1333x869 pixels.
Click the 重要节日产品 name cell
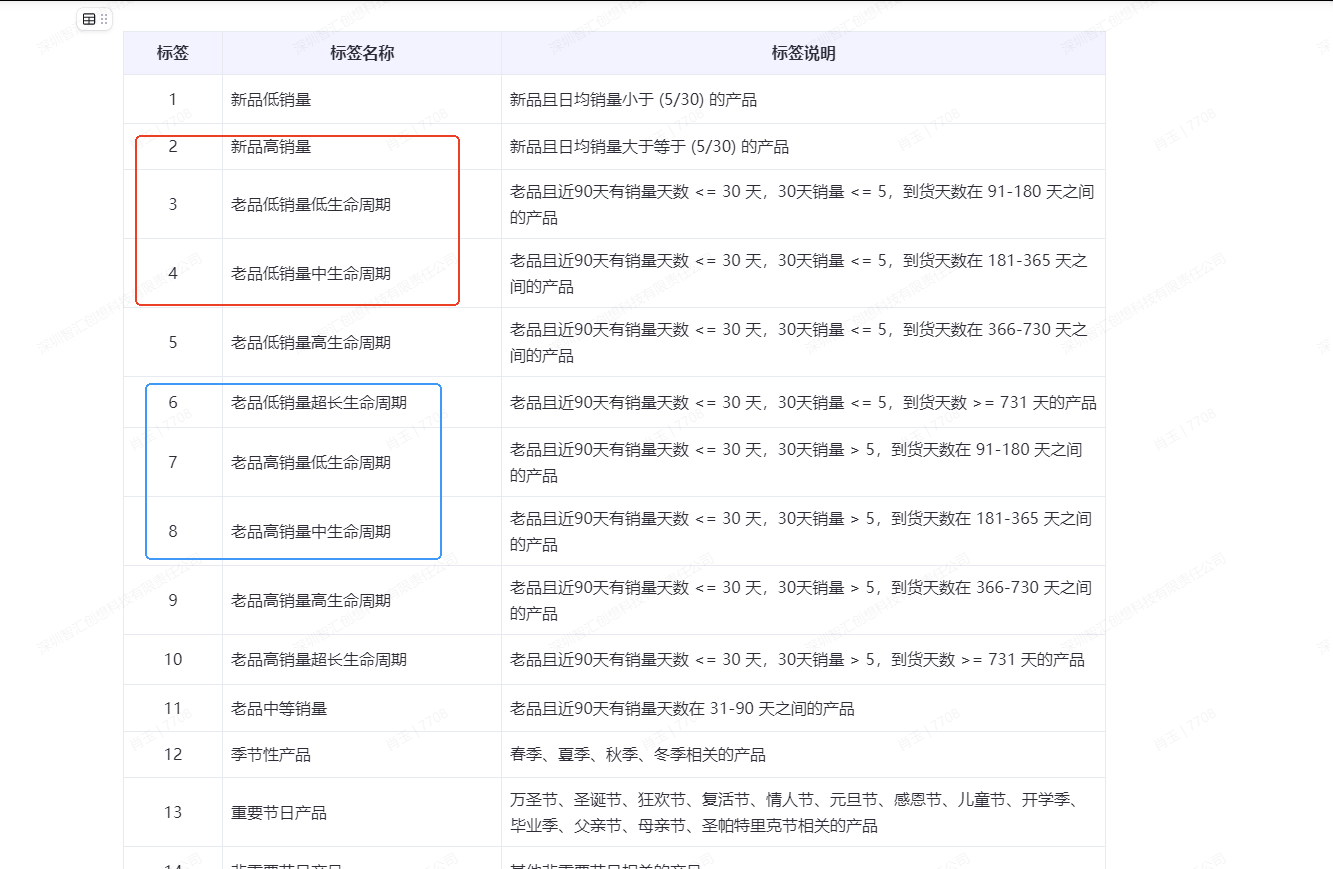click(x=362, y=812)
